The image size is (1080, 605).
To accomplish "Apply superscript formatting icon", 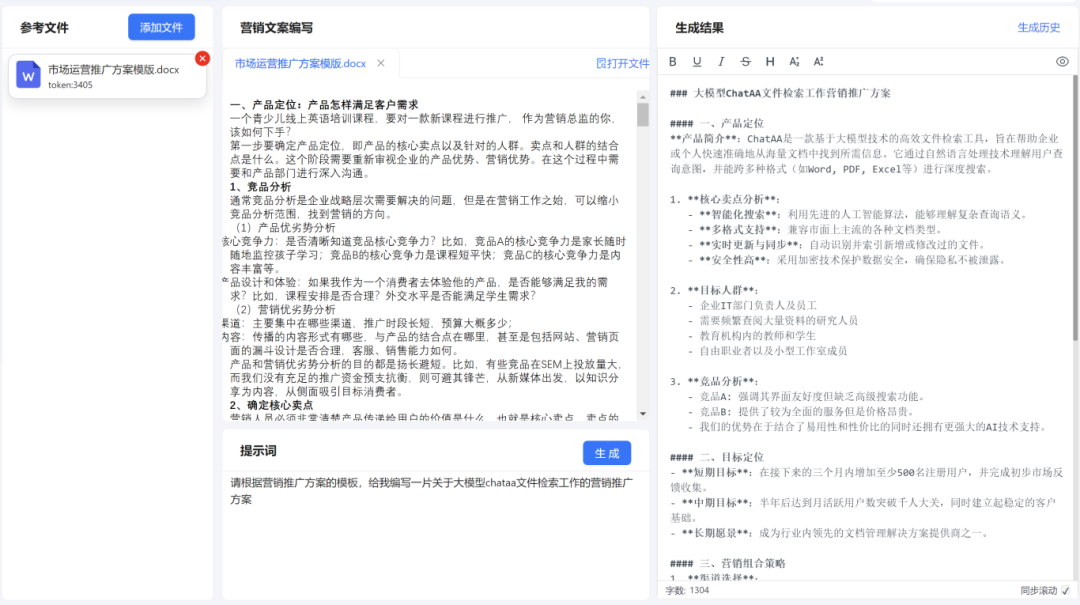I will coord(818,61).
